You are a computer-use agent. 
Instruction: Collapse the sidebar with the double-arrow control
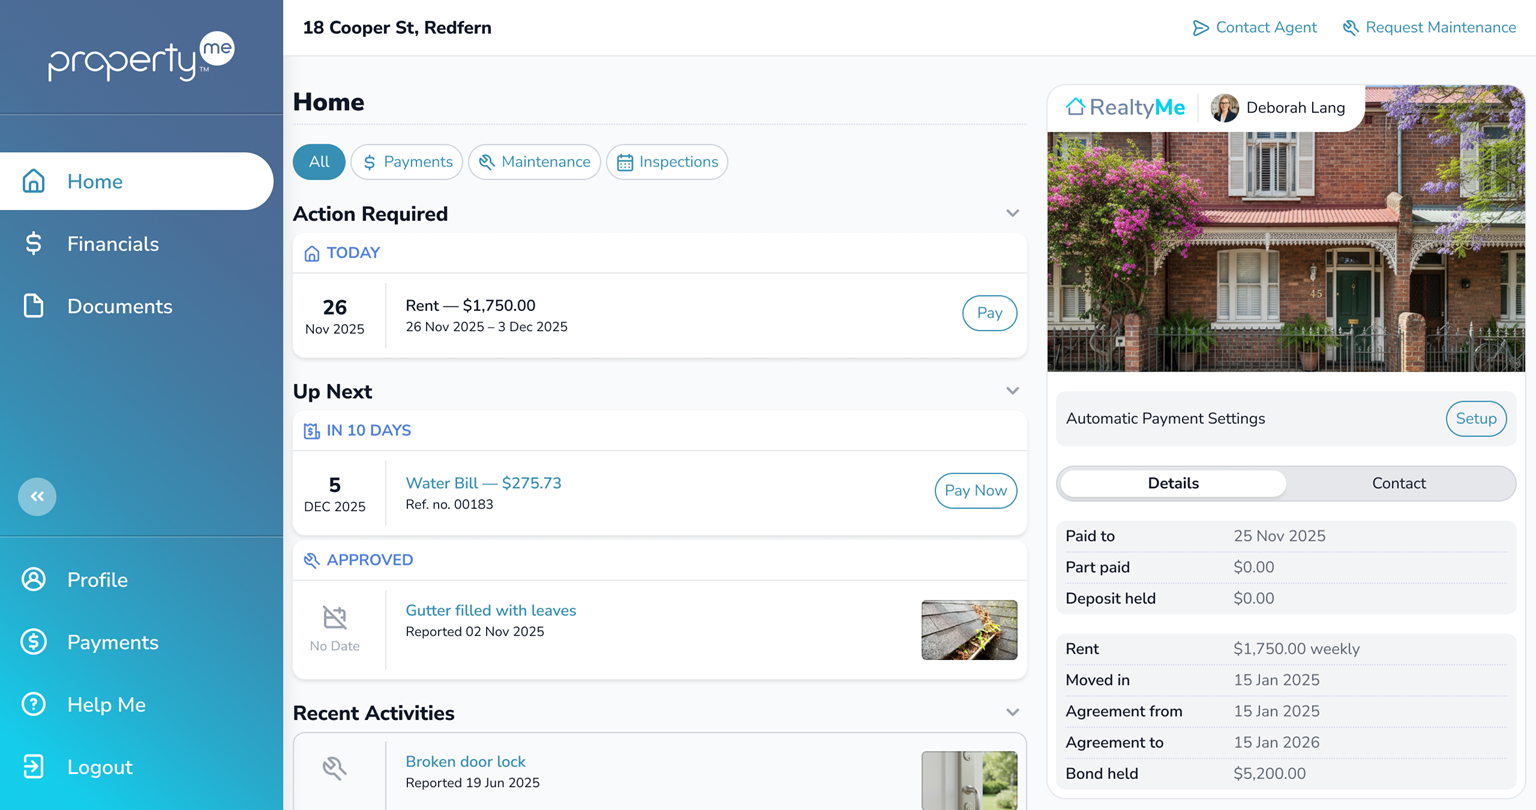click(x=37, y=496)
